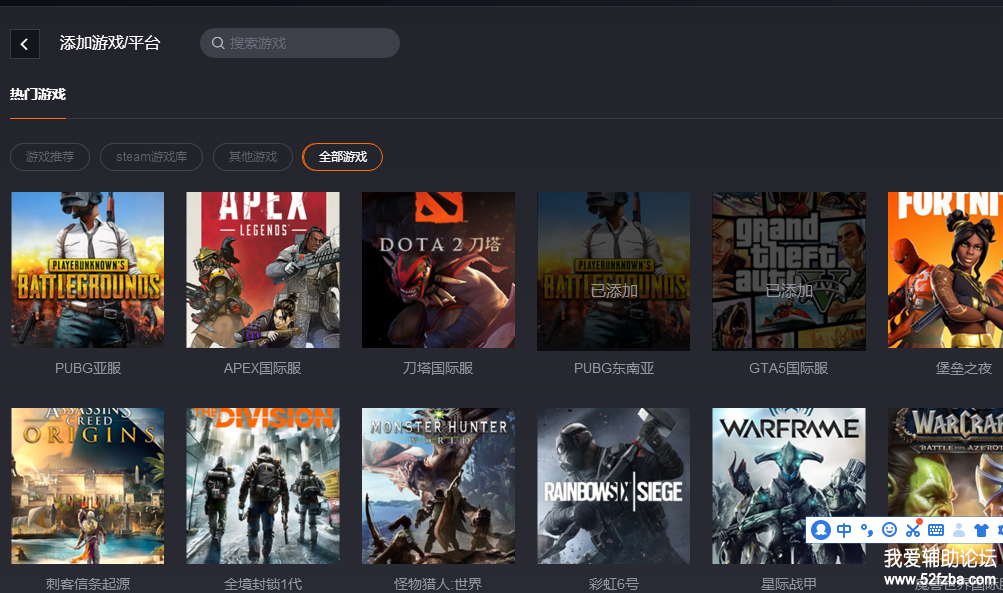Image resolution: width=1003 pixels, height=593 pixels.
Task: Switch to the 其他游戏 filter
Action: [x=253, y=157]
